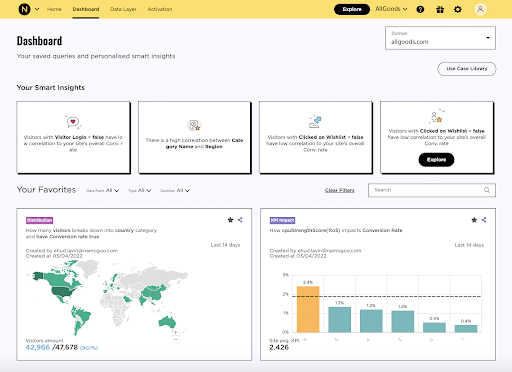Click the Your Smart Insights heading

pos(51,88)
